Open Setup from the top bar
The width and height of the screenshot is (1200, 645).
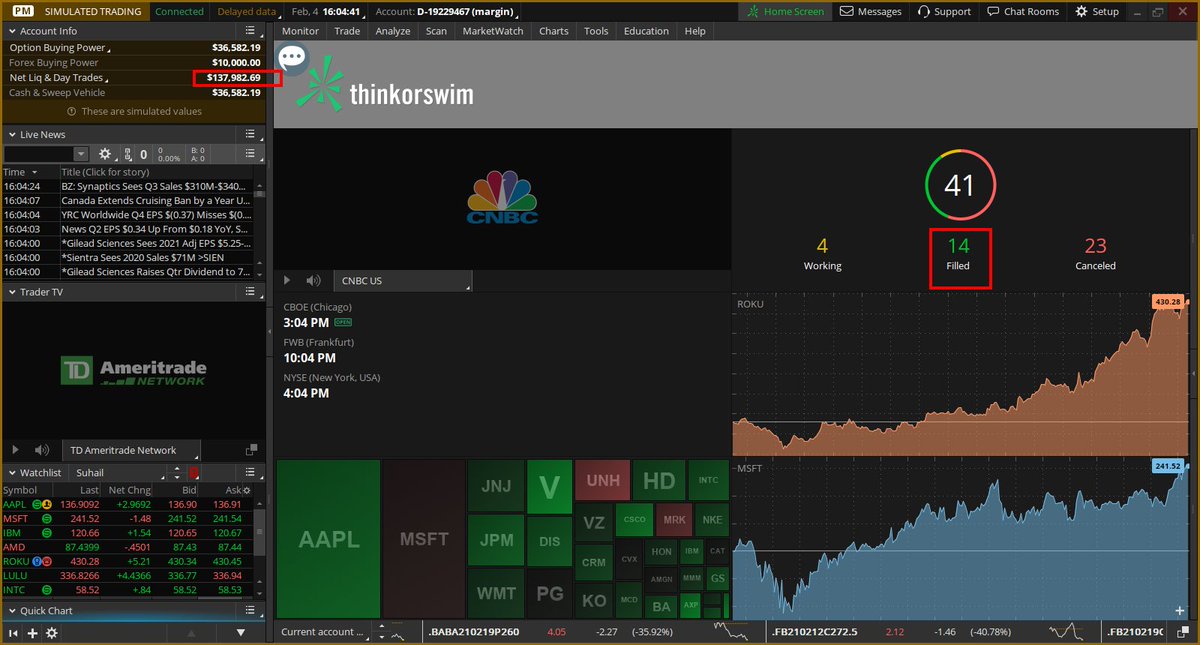[1096, 11]
